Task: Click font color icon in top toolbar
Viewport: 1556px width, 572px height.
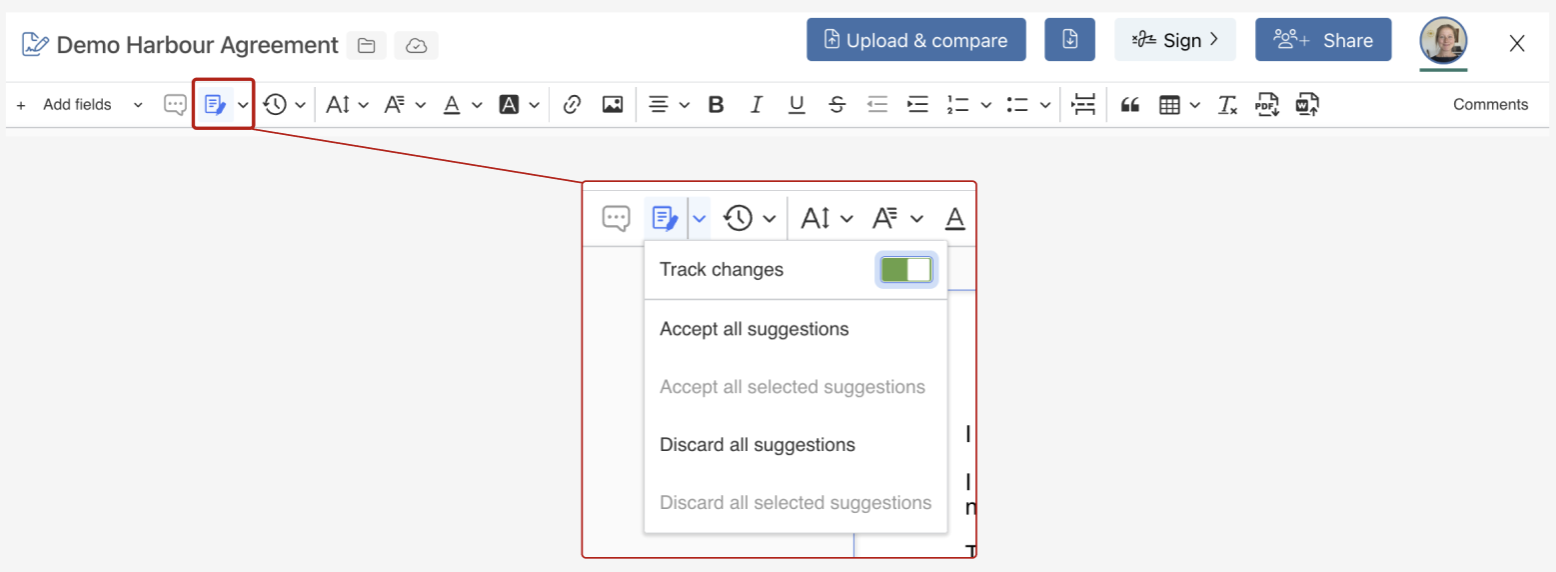Action: pyautogui.click(x=451, y=104)
